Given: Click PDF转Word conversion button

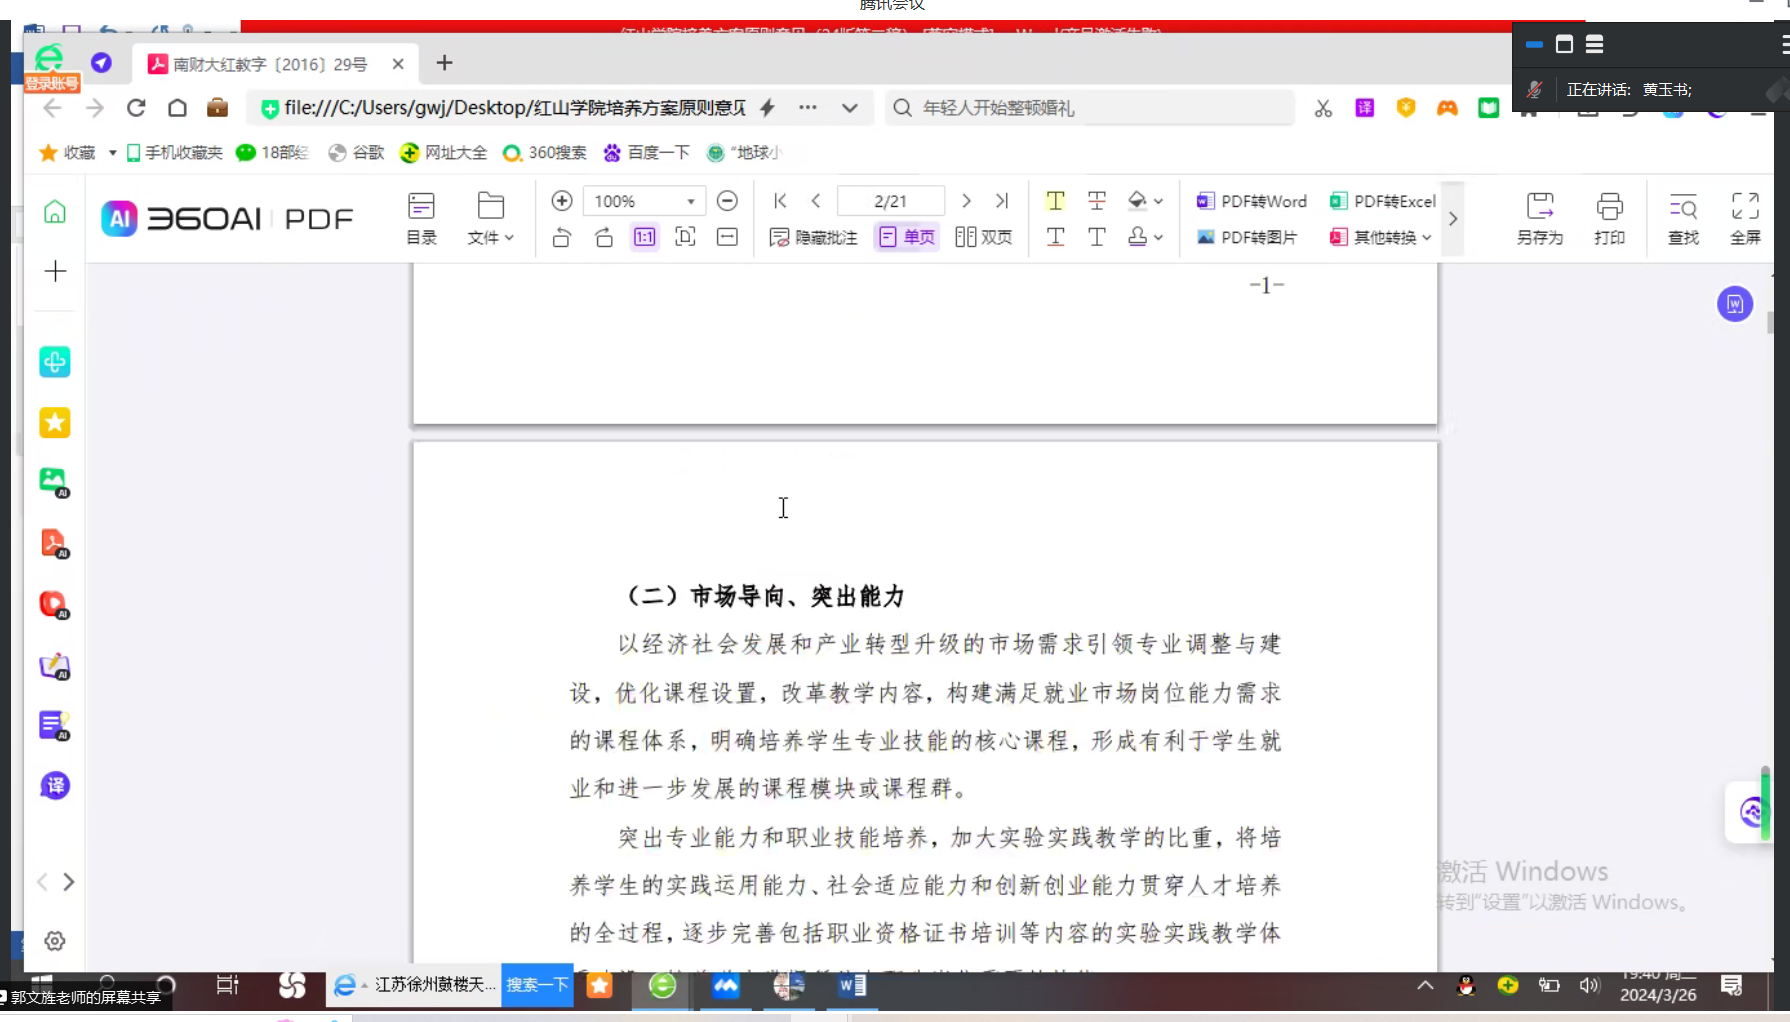Looking at the screenshot, I should pos(1252,201).
